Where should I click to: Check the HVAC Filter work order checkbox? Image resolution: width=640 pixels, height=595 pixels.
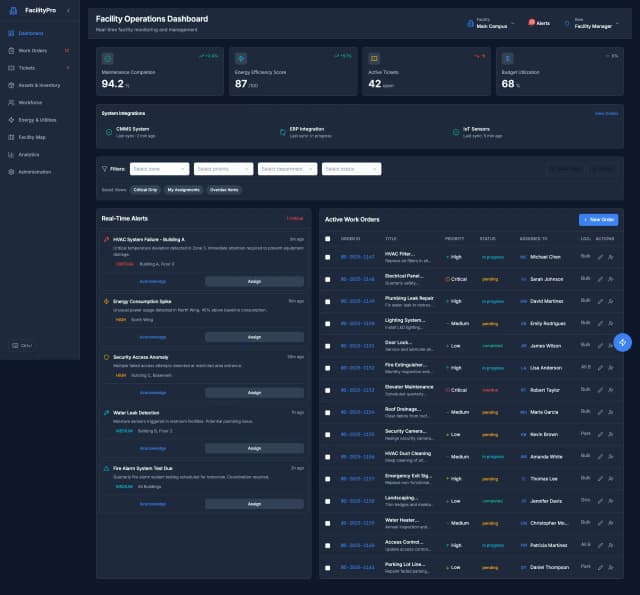(327, 257)
